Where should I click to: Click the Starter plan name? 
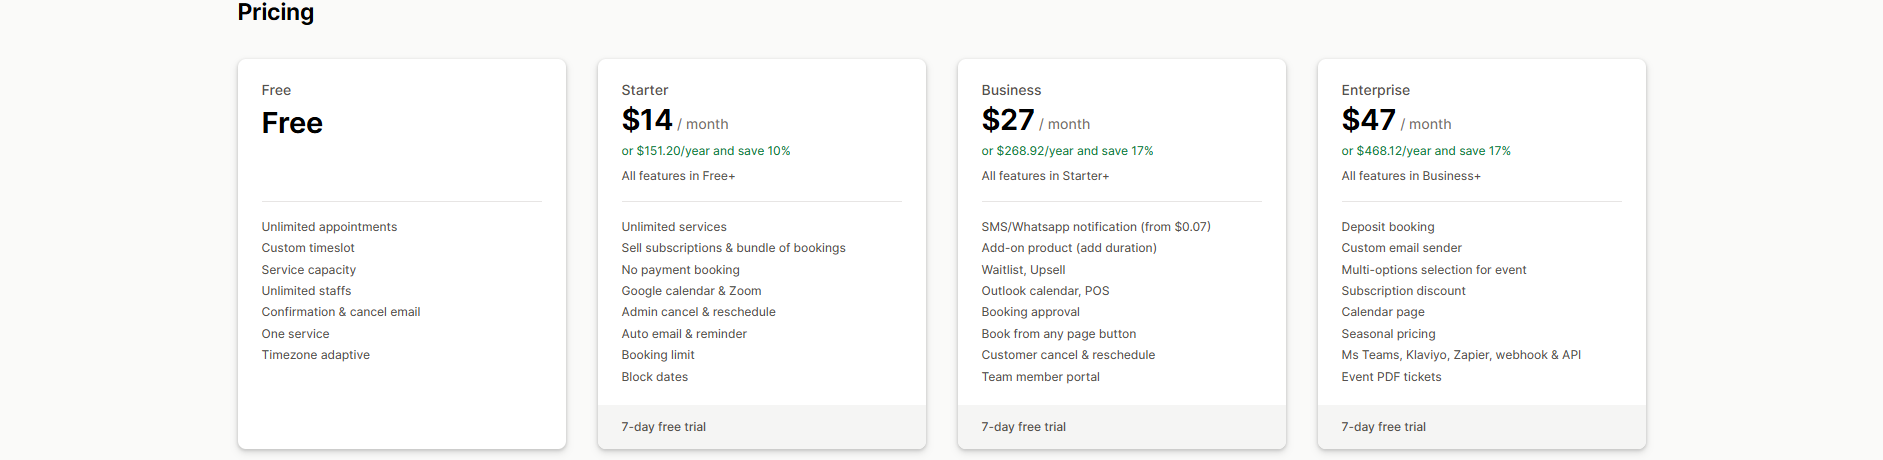pyautogui.click(x=645, y=90)
